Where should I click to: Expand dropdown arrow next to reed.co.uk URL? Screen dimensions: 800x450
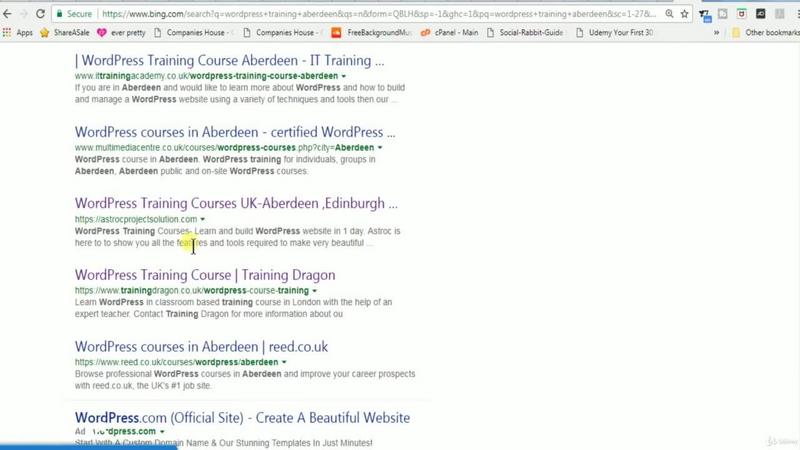point(284,362)
